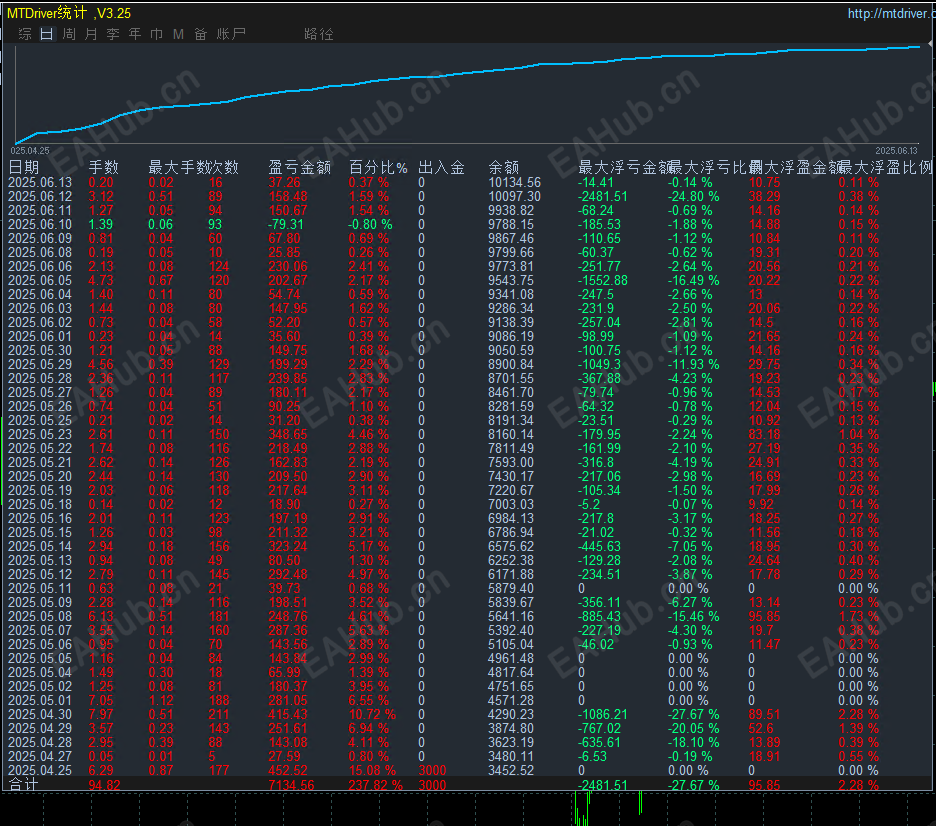936x826 pixels.
Task: Select the 2025.06.10 losing day date
Action: click(40, 224)
